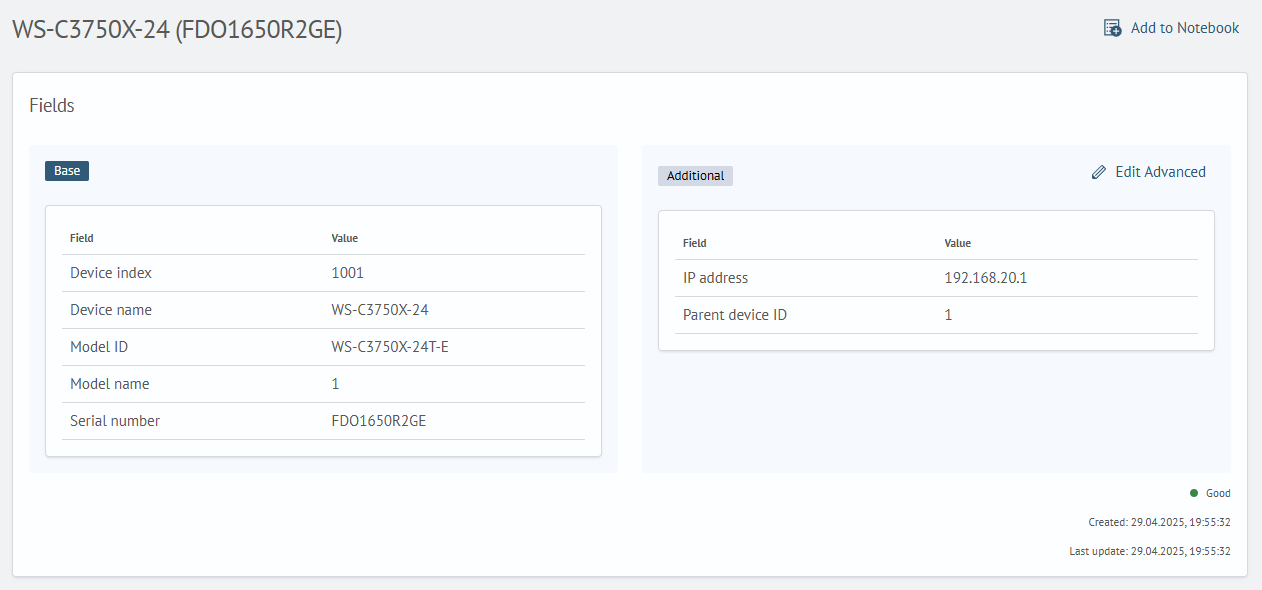
Task: Click the Add to Notebook icon
Action: click(1112, 28)
